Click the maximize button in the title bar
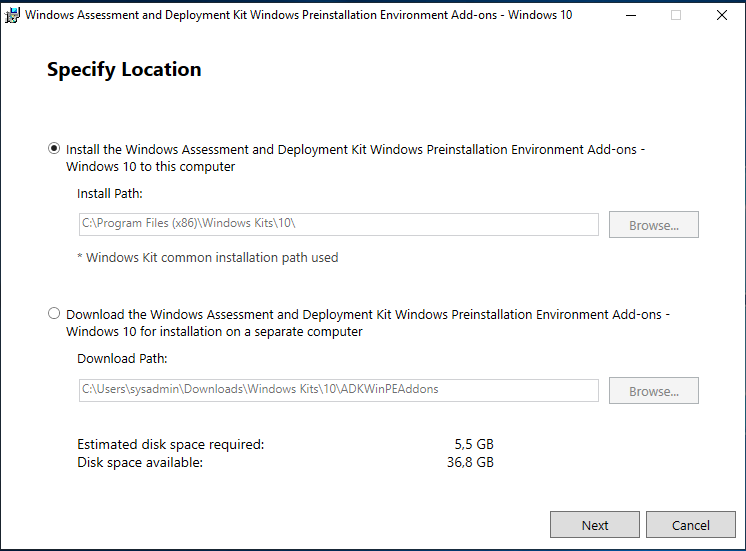Screen dimensions: 746x551 tap(676, 15)
